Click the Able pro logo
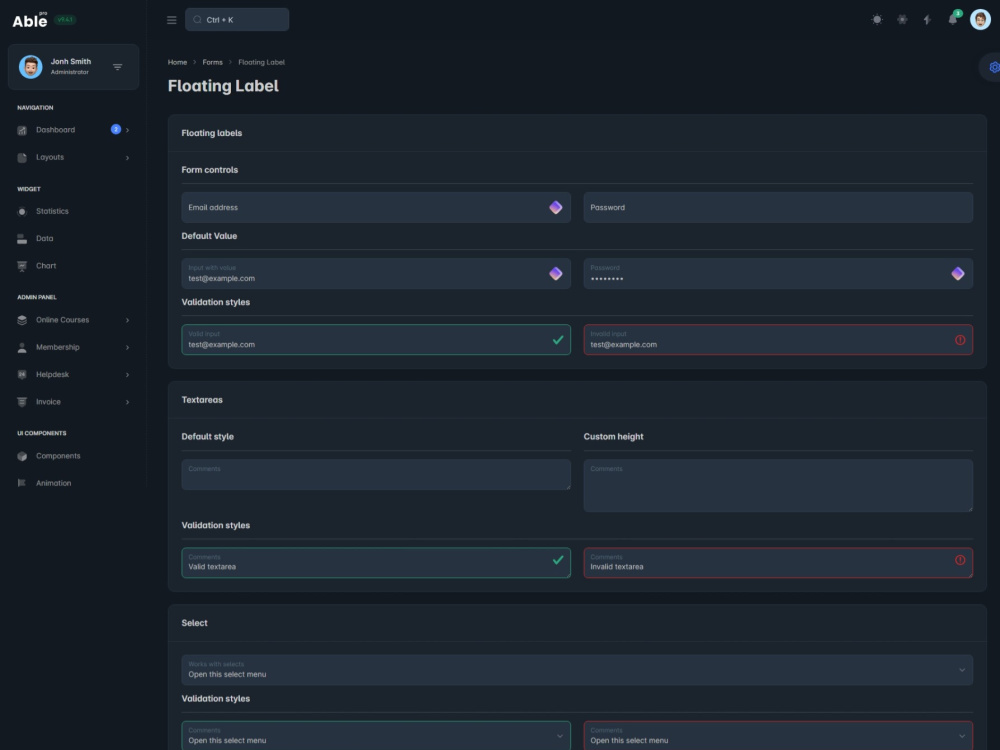The image size is (1000, 750). 30,20
